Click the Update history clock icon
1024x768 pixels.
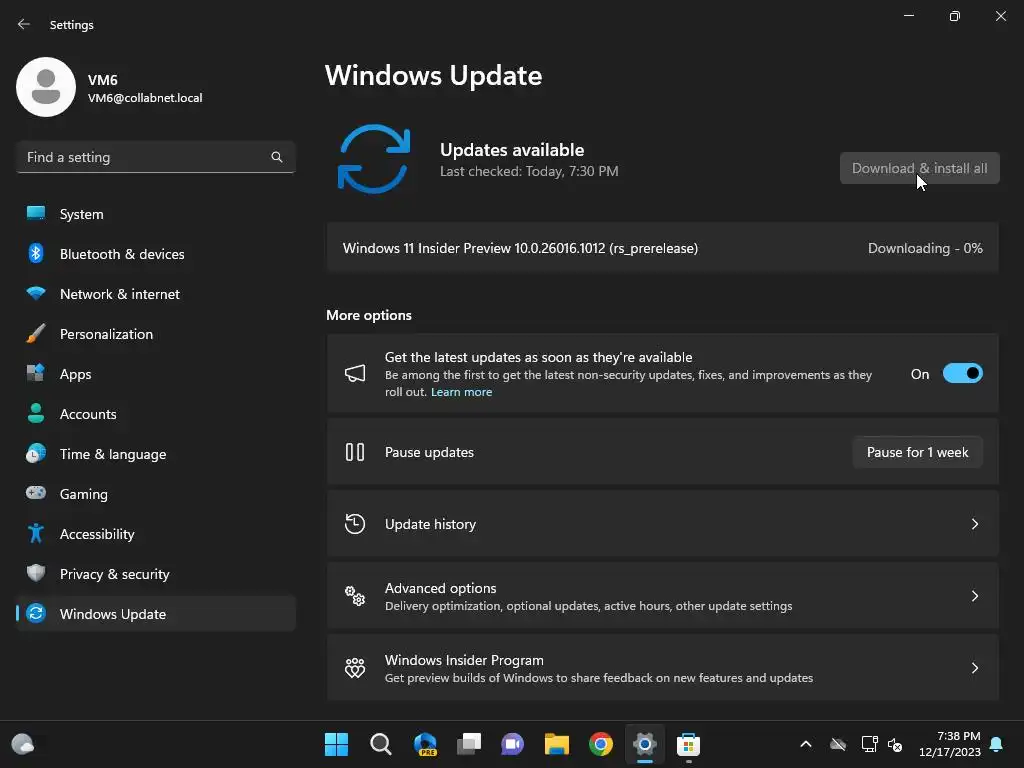(355, 524)
